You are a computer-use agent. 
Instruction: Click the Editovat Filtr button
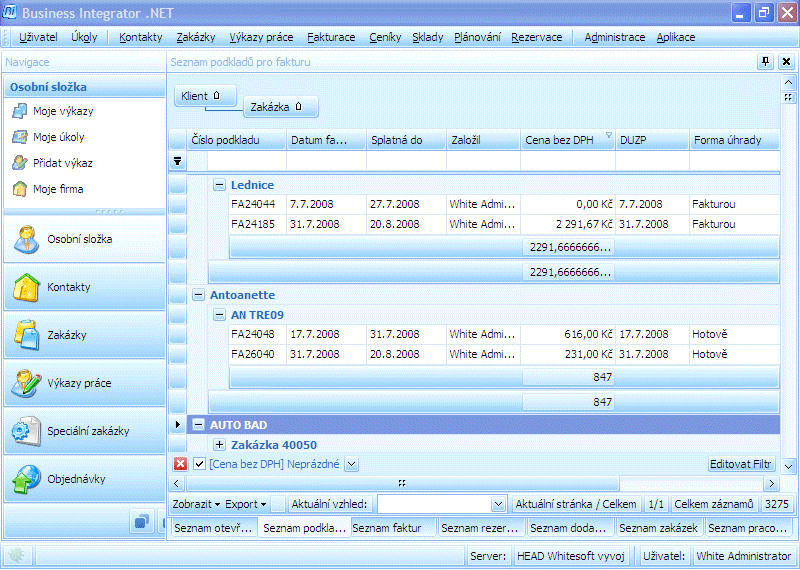[x=741, y=464]
